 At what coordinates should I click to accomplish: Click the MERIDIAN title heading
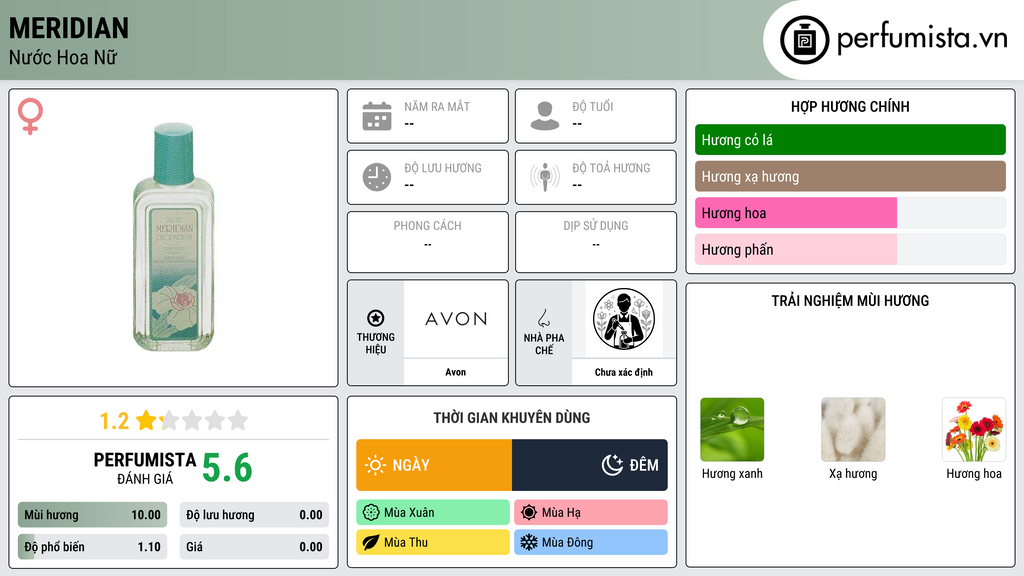69,29
